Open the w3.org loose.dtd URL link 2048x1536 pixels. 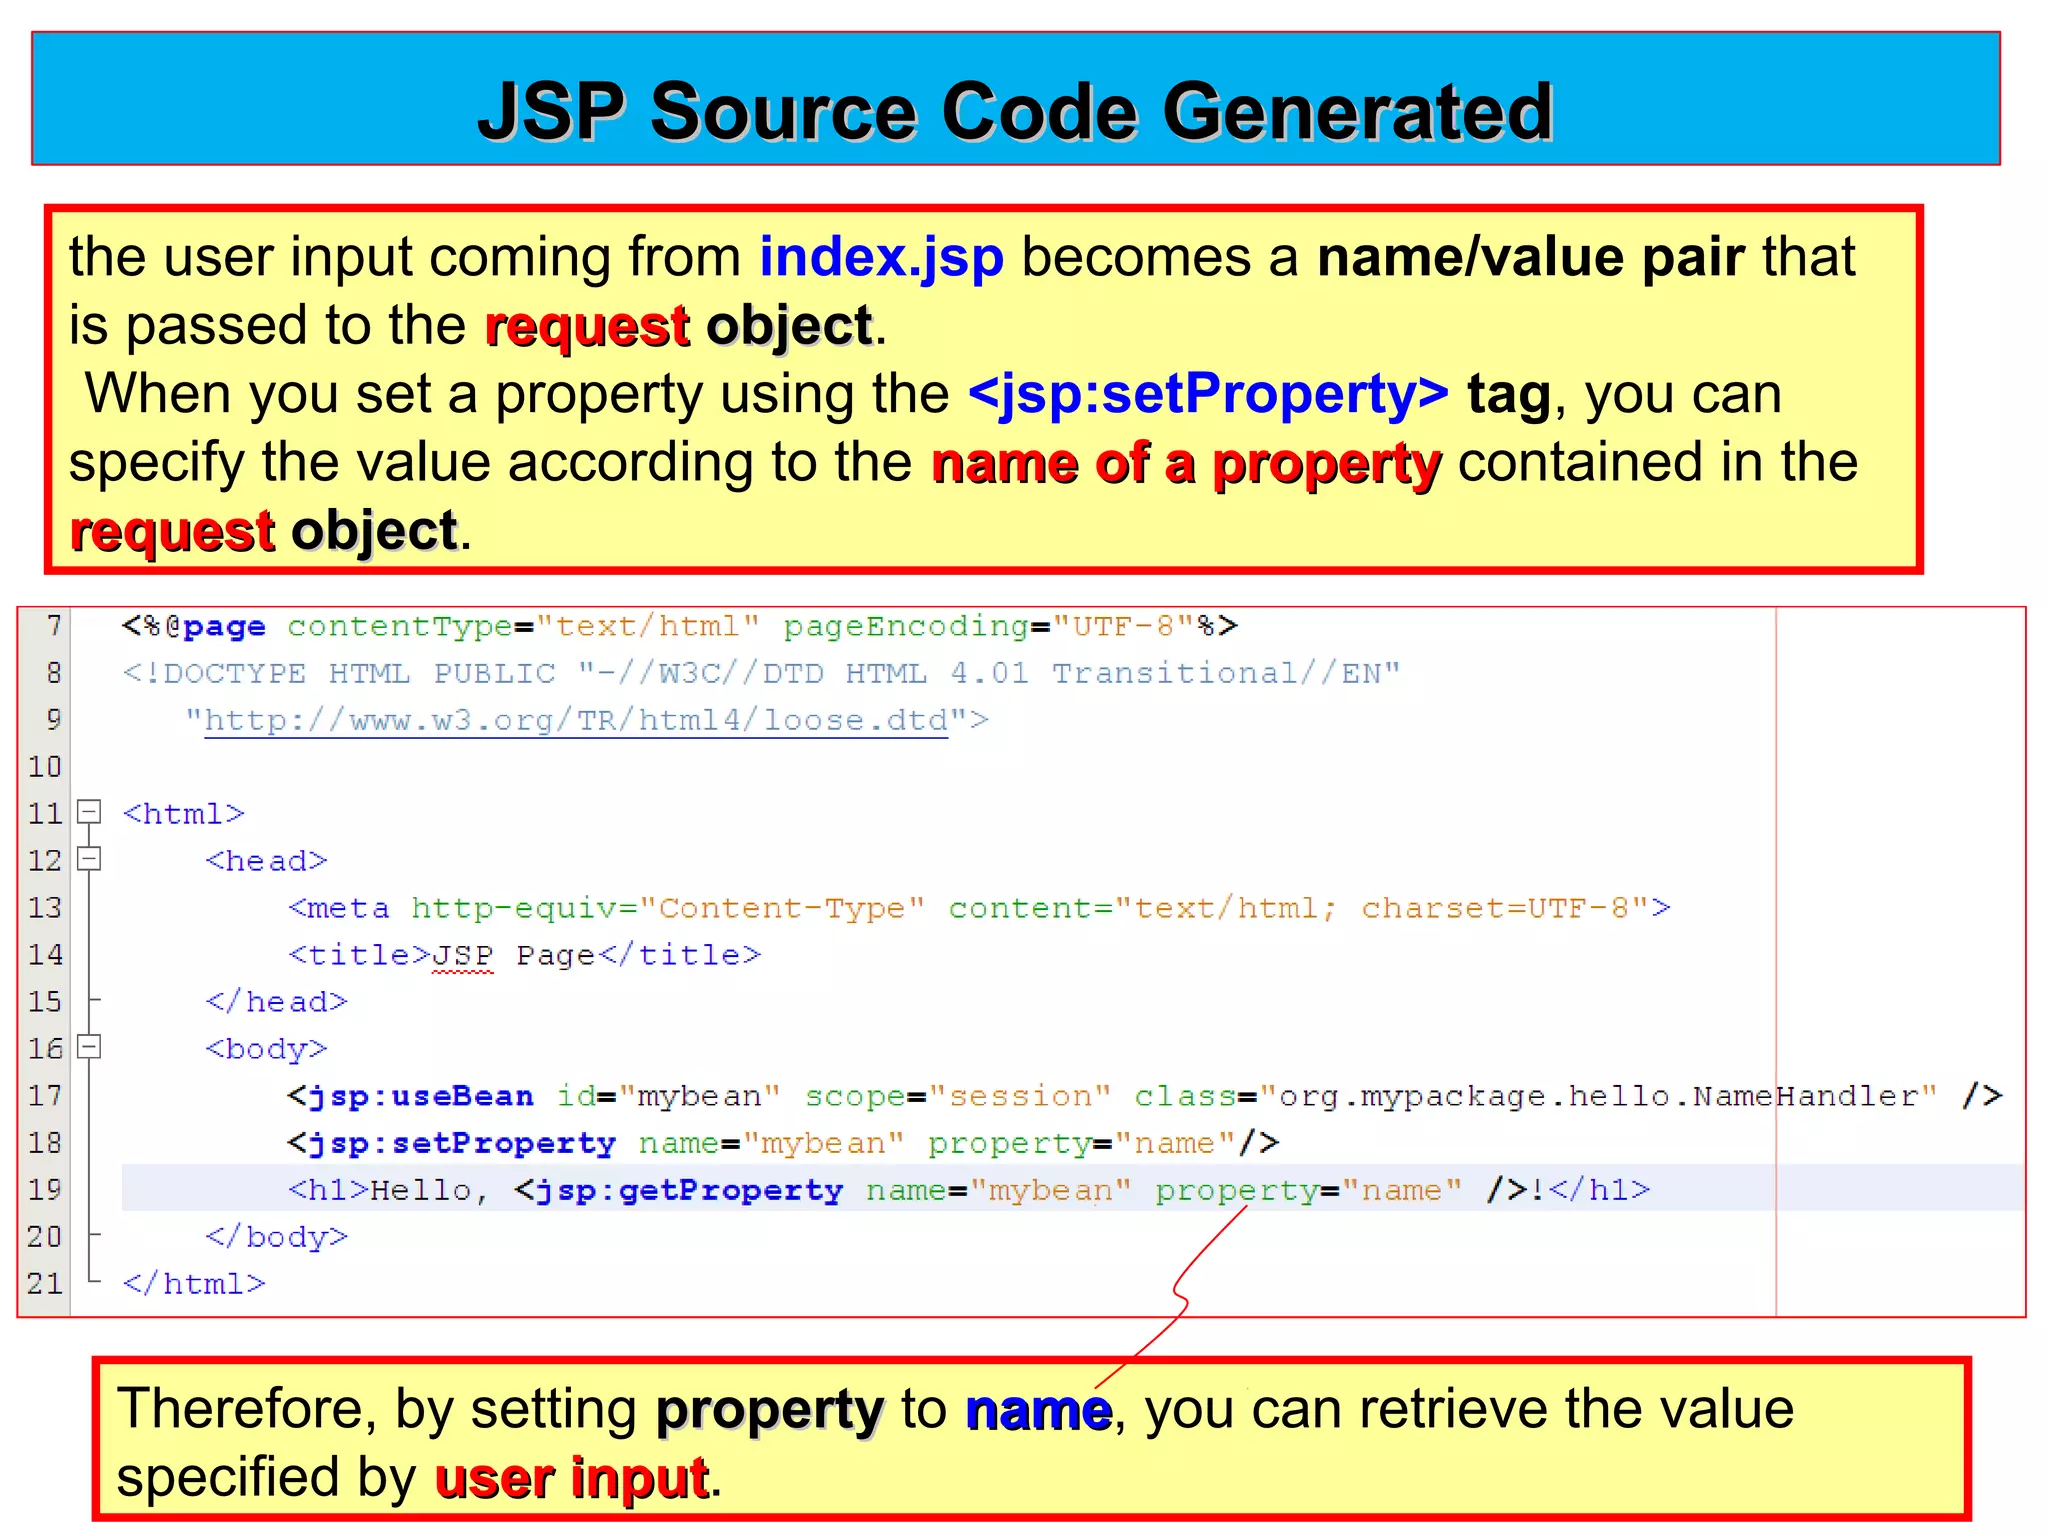pos(576,721)
